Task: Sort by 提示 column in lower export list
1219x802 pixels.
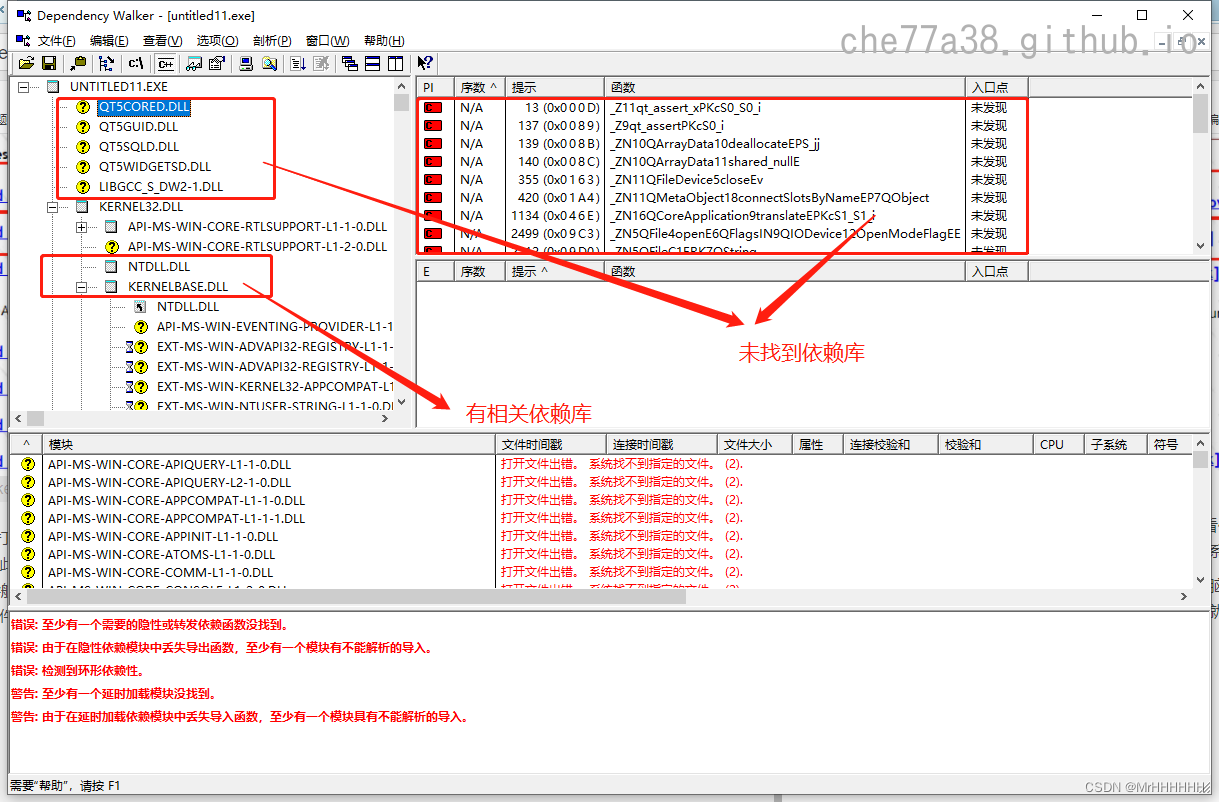Action: coord(554,271)
